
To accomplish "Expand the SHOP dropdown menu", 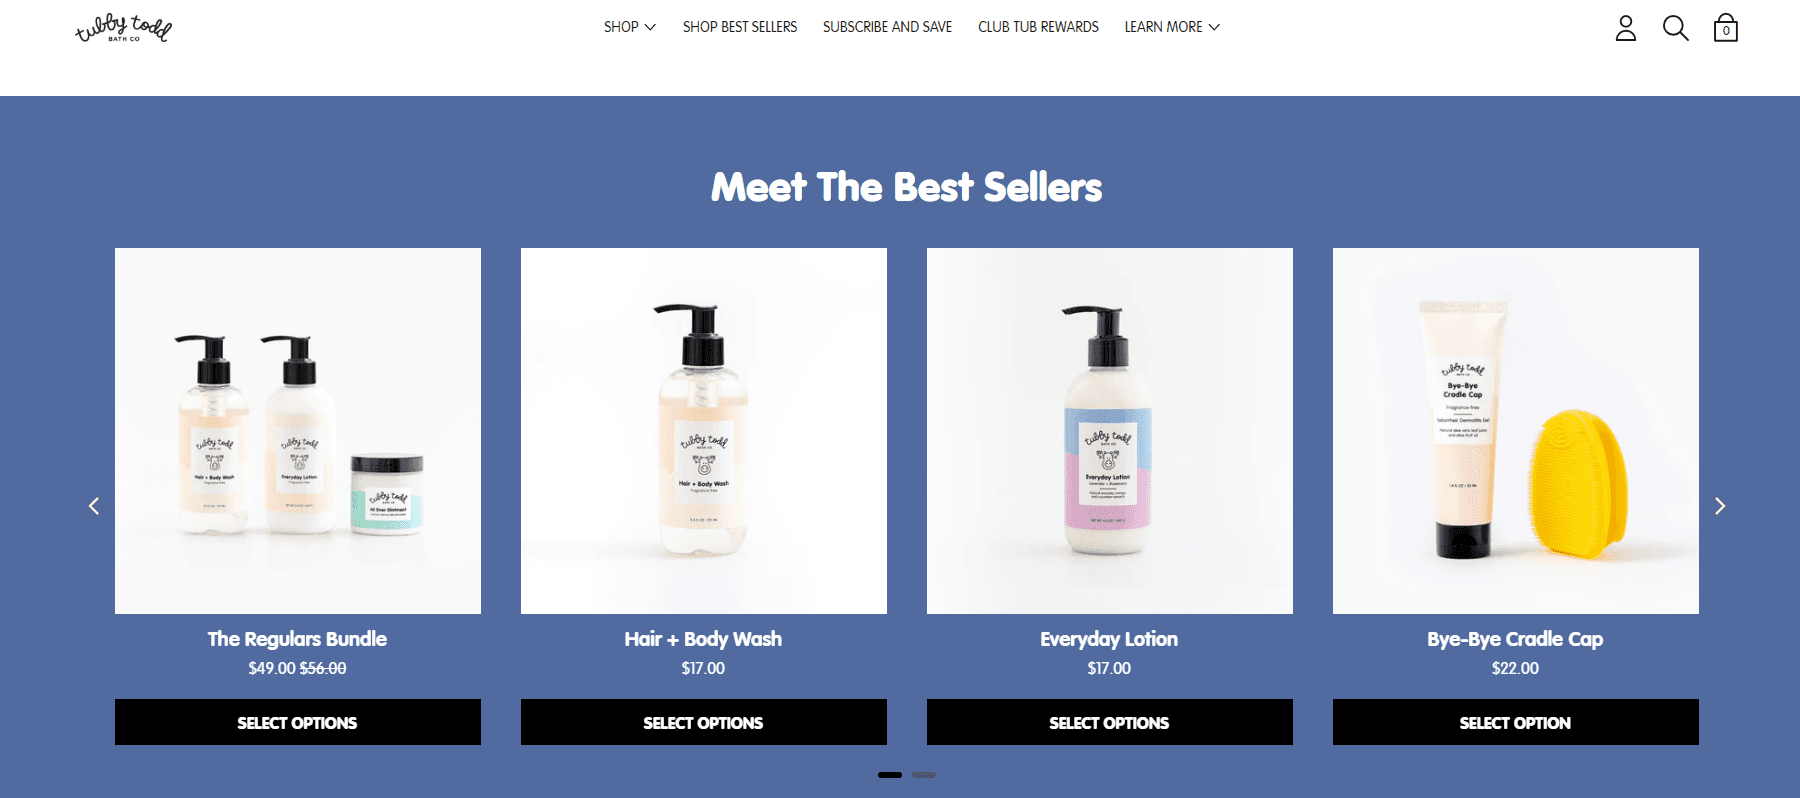I will click(x=629, y=27).
